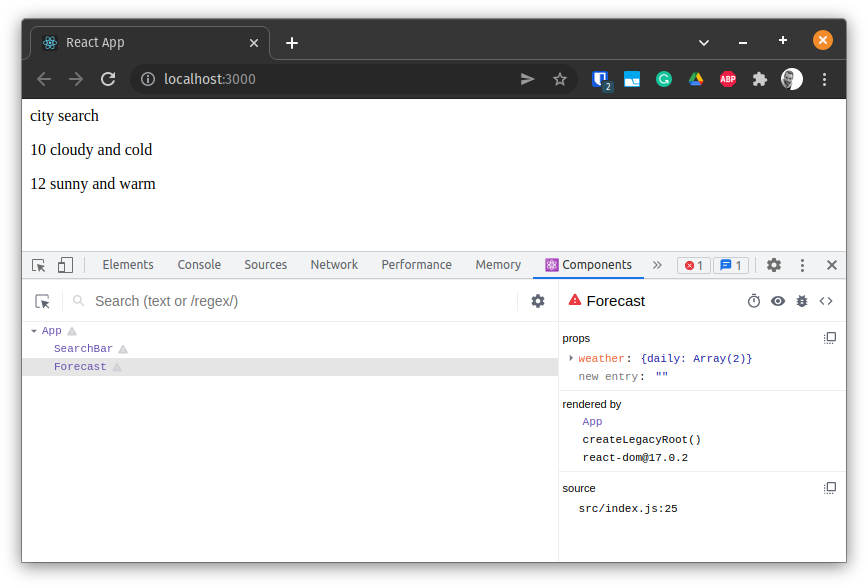Click the component search input field
Screen dimensions: 868x587
click(300, 301)
